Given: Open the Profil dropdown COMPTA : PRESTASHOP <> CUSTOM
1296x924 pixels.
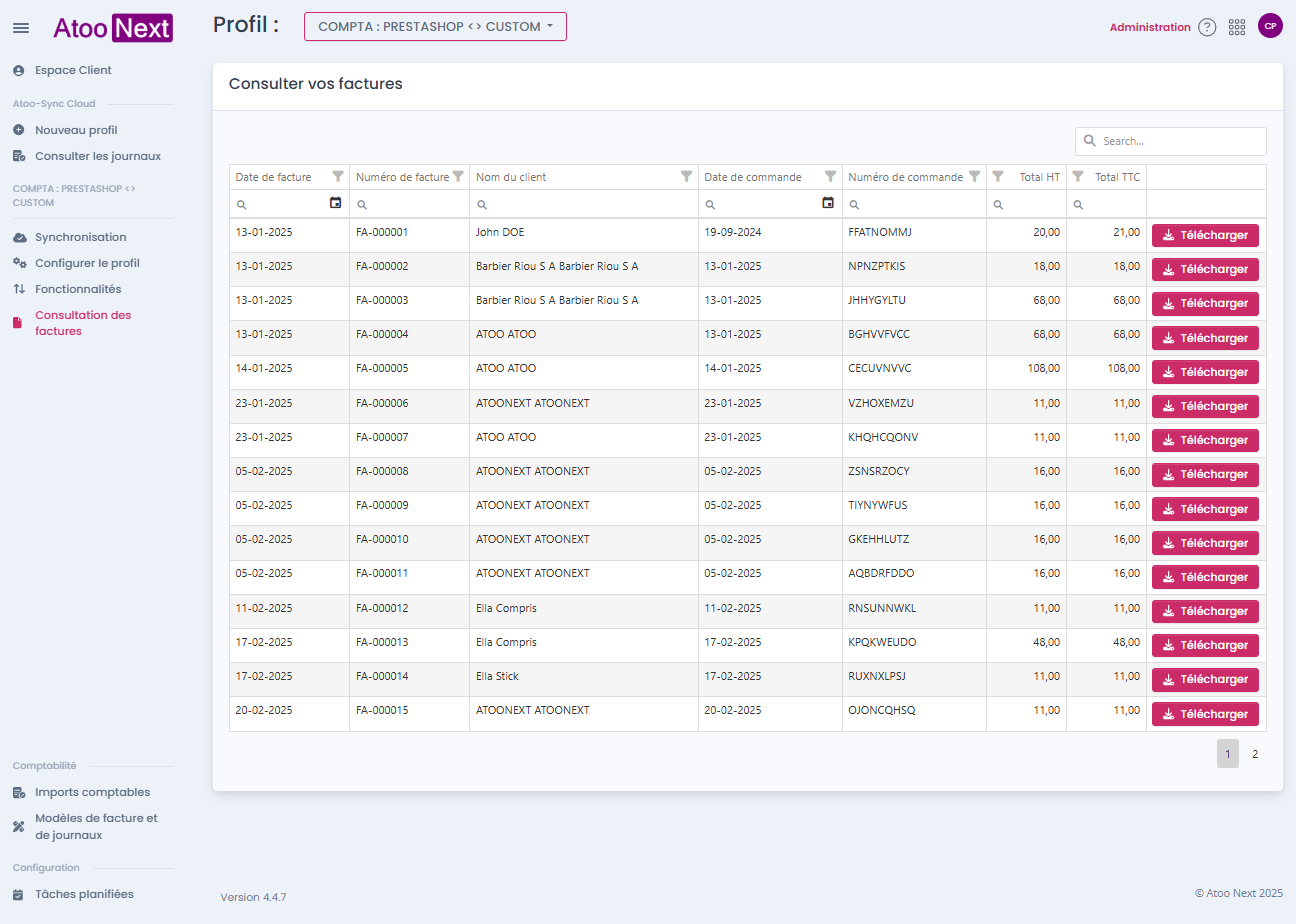Looking at the screenshot, I should click(435, 27).
